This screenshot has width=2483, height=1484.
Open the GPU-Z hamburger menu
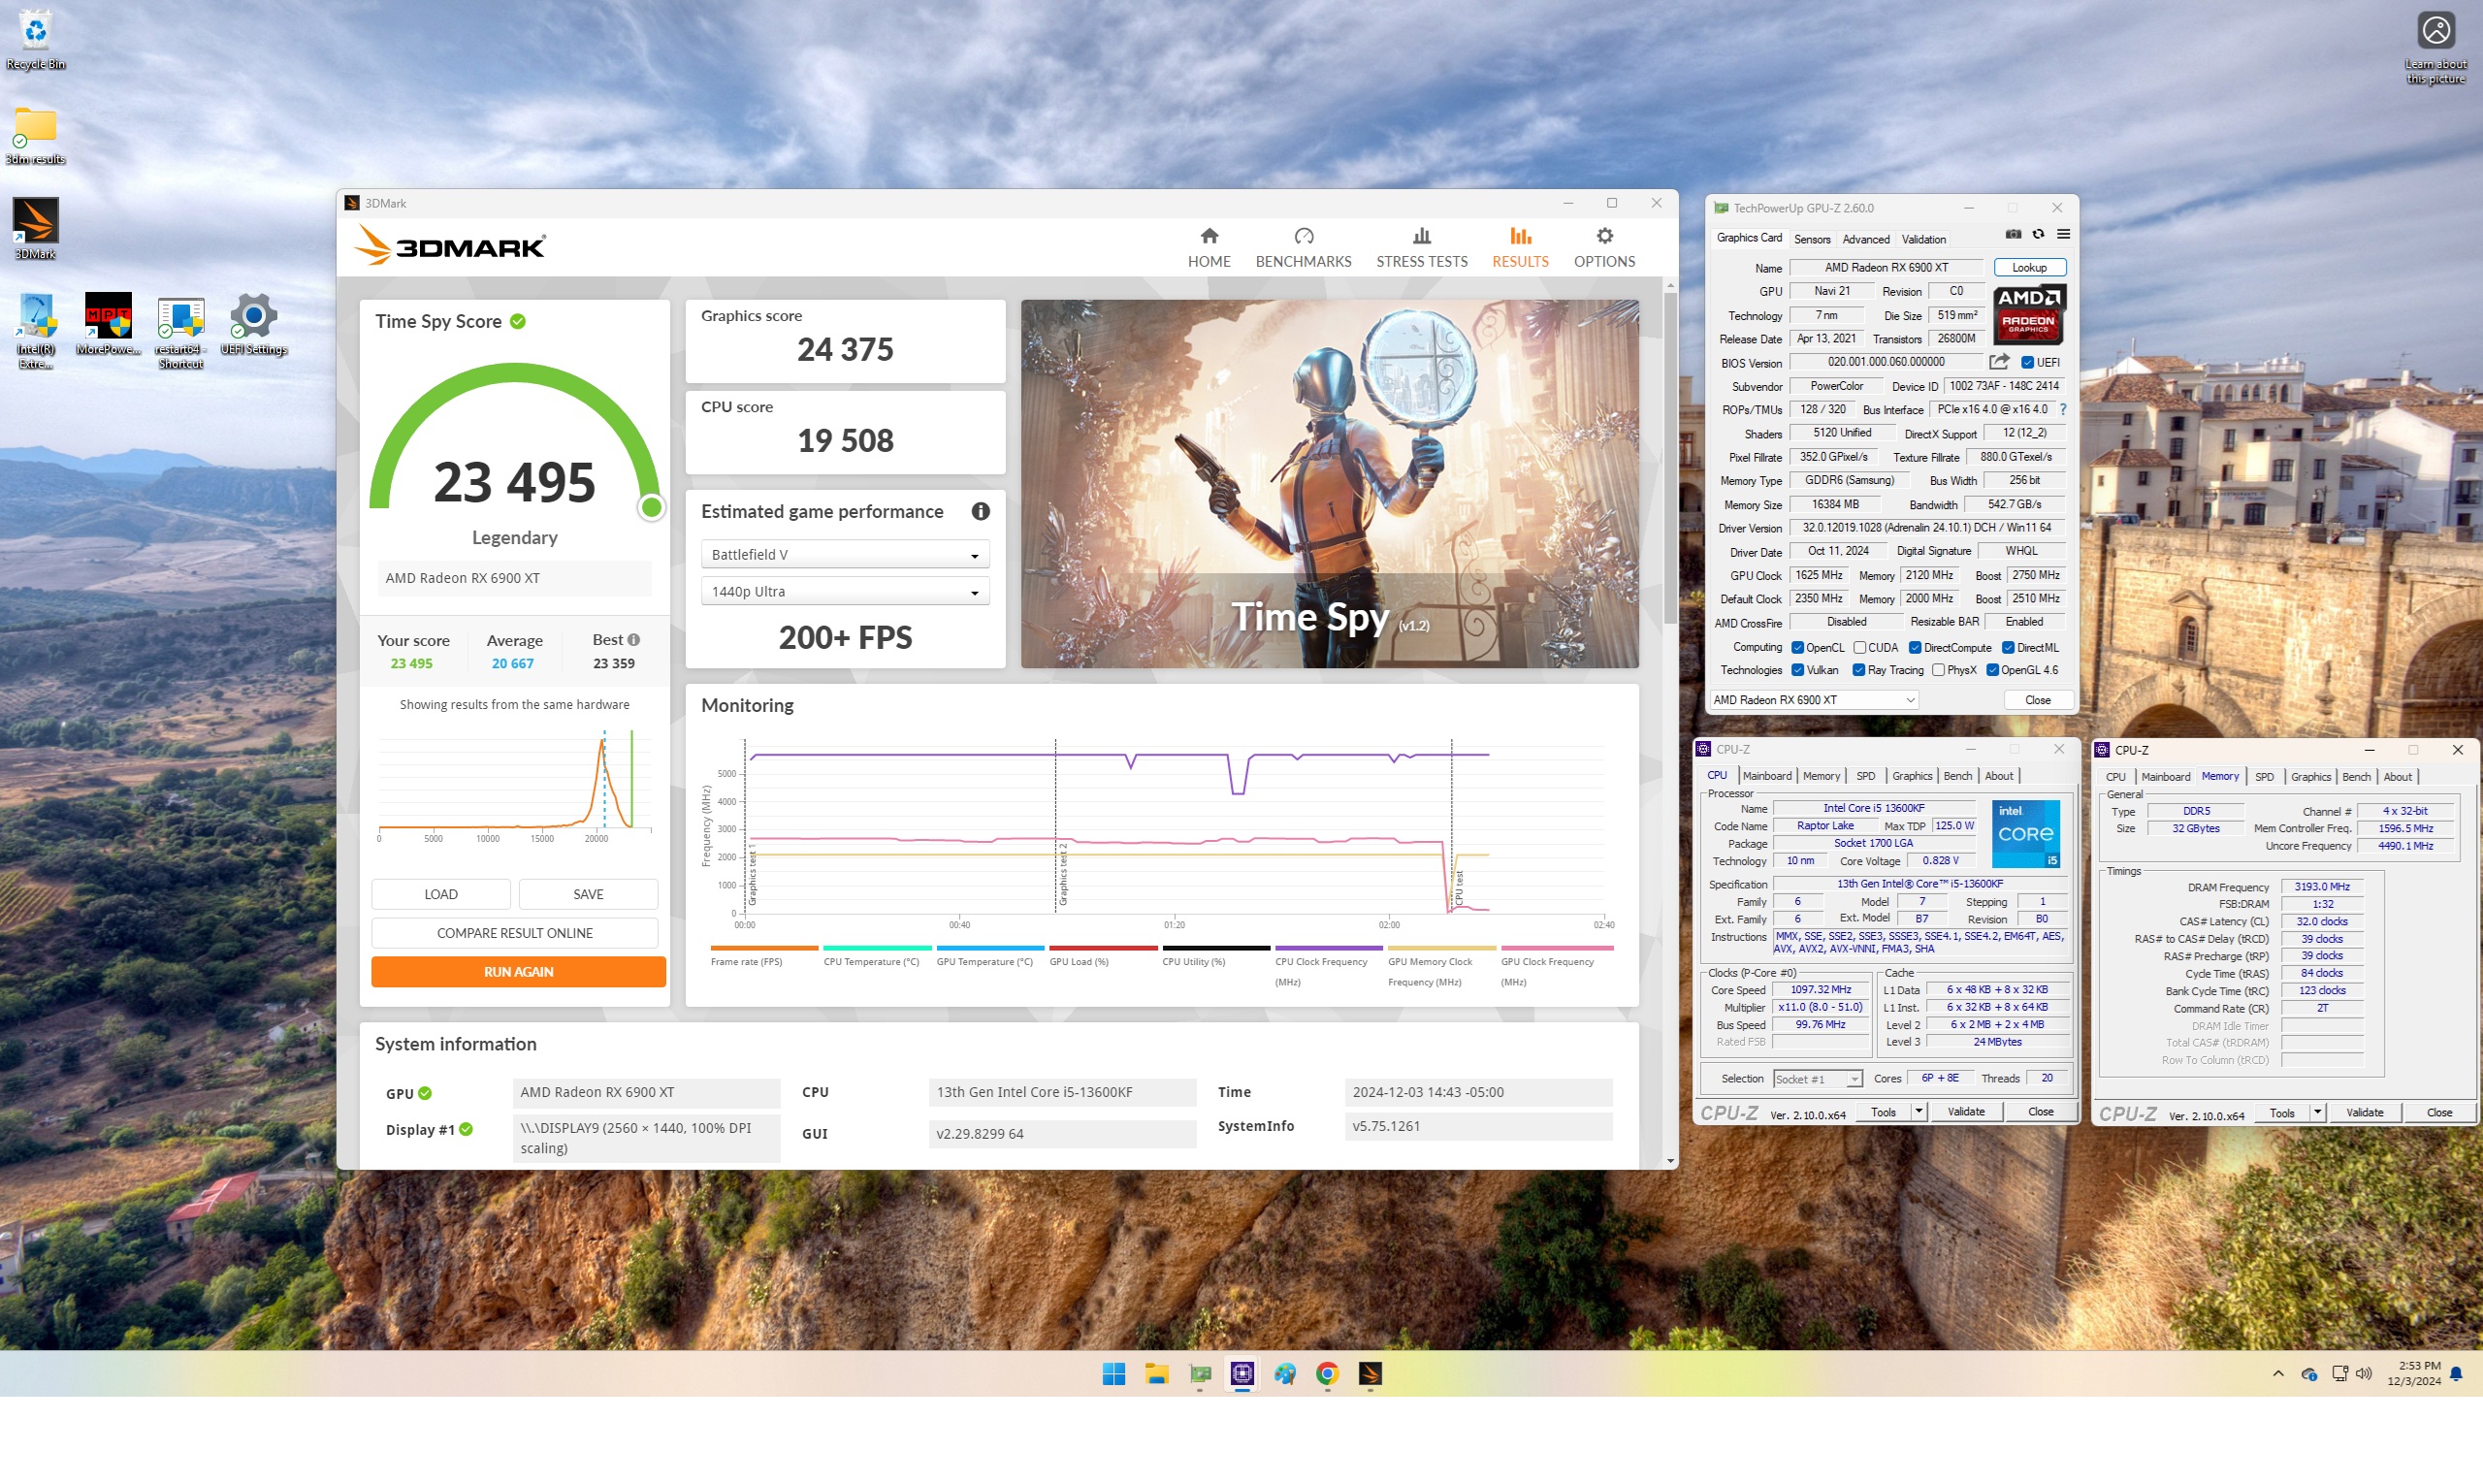click(2063, 234)
